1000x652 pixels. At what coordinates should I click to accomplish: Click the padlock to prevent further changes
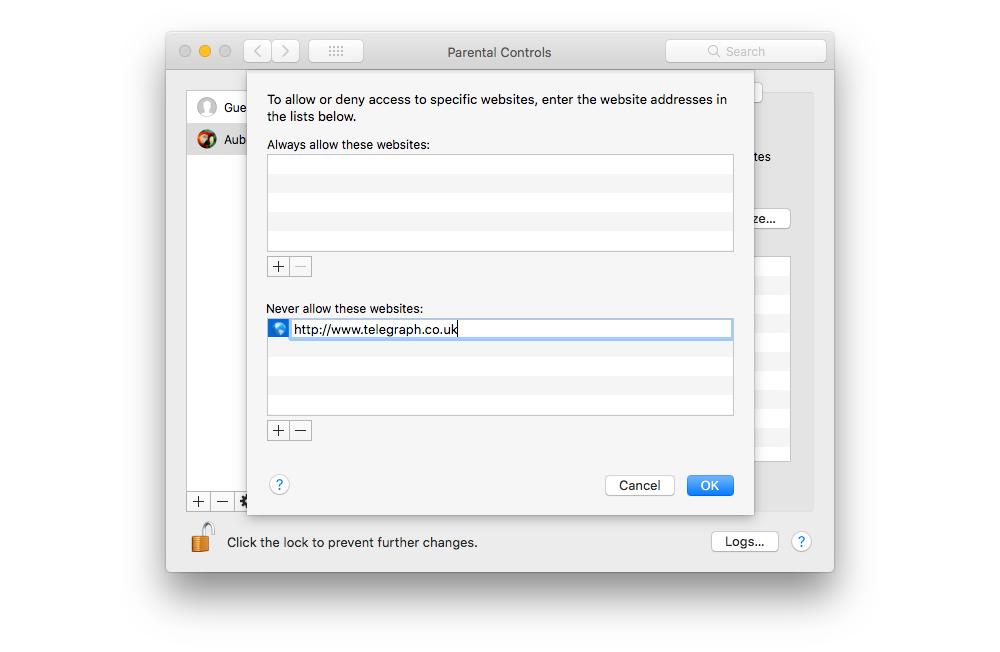tap(202, 539)
